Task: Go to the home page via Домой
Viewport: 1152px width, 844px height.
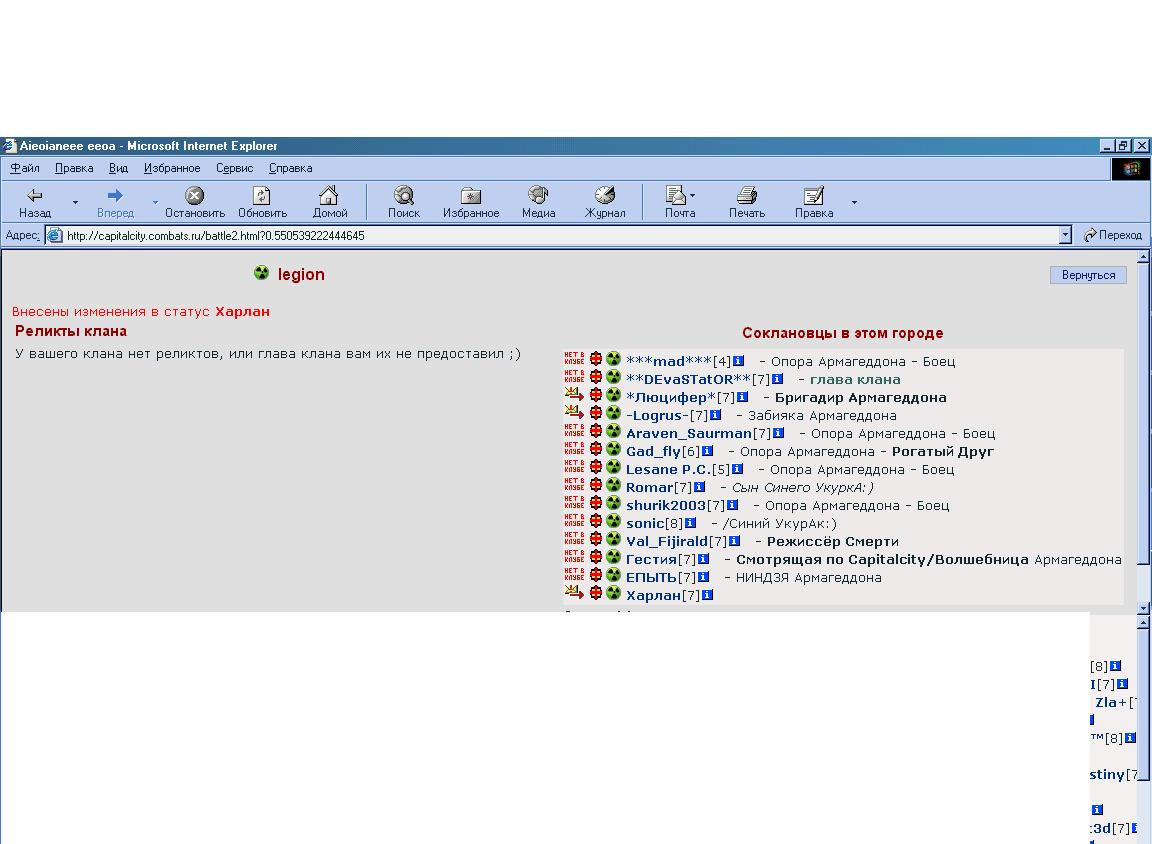Action: point(330,203)
